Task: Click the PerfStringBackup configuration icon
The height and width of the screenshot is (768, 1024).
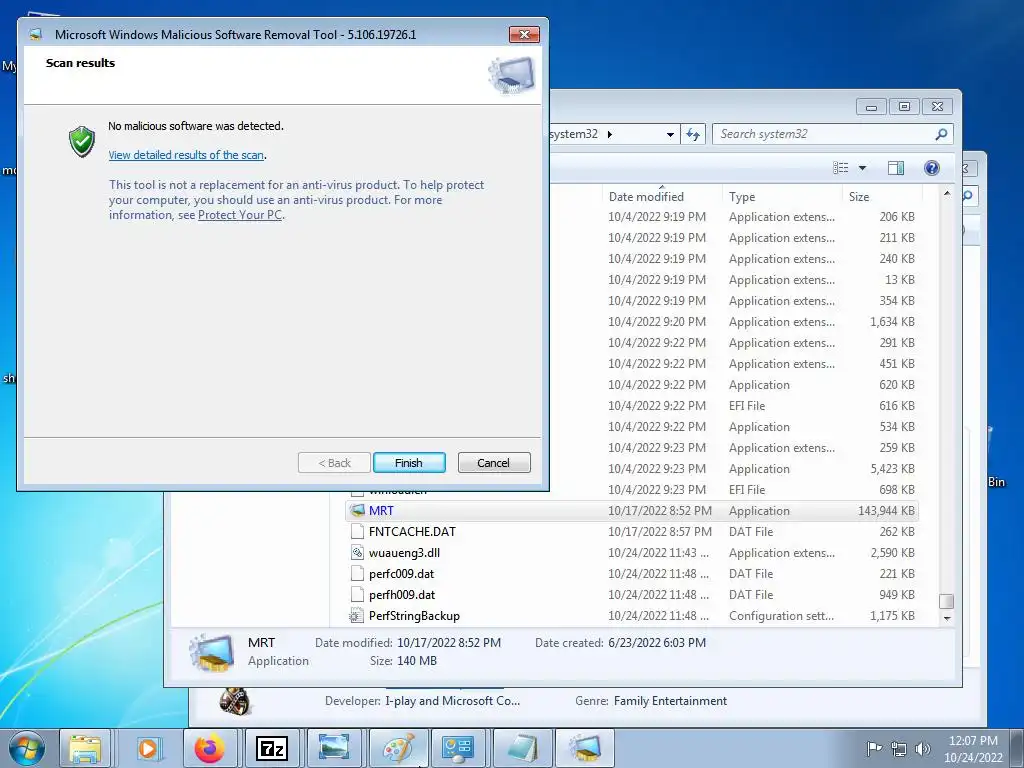Action: point(357,615)
